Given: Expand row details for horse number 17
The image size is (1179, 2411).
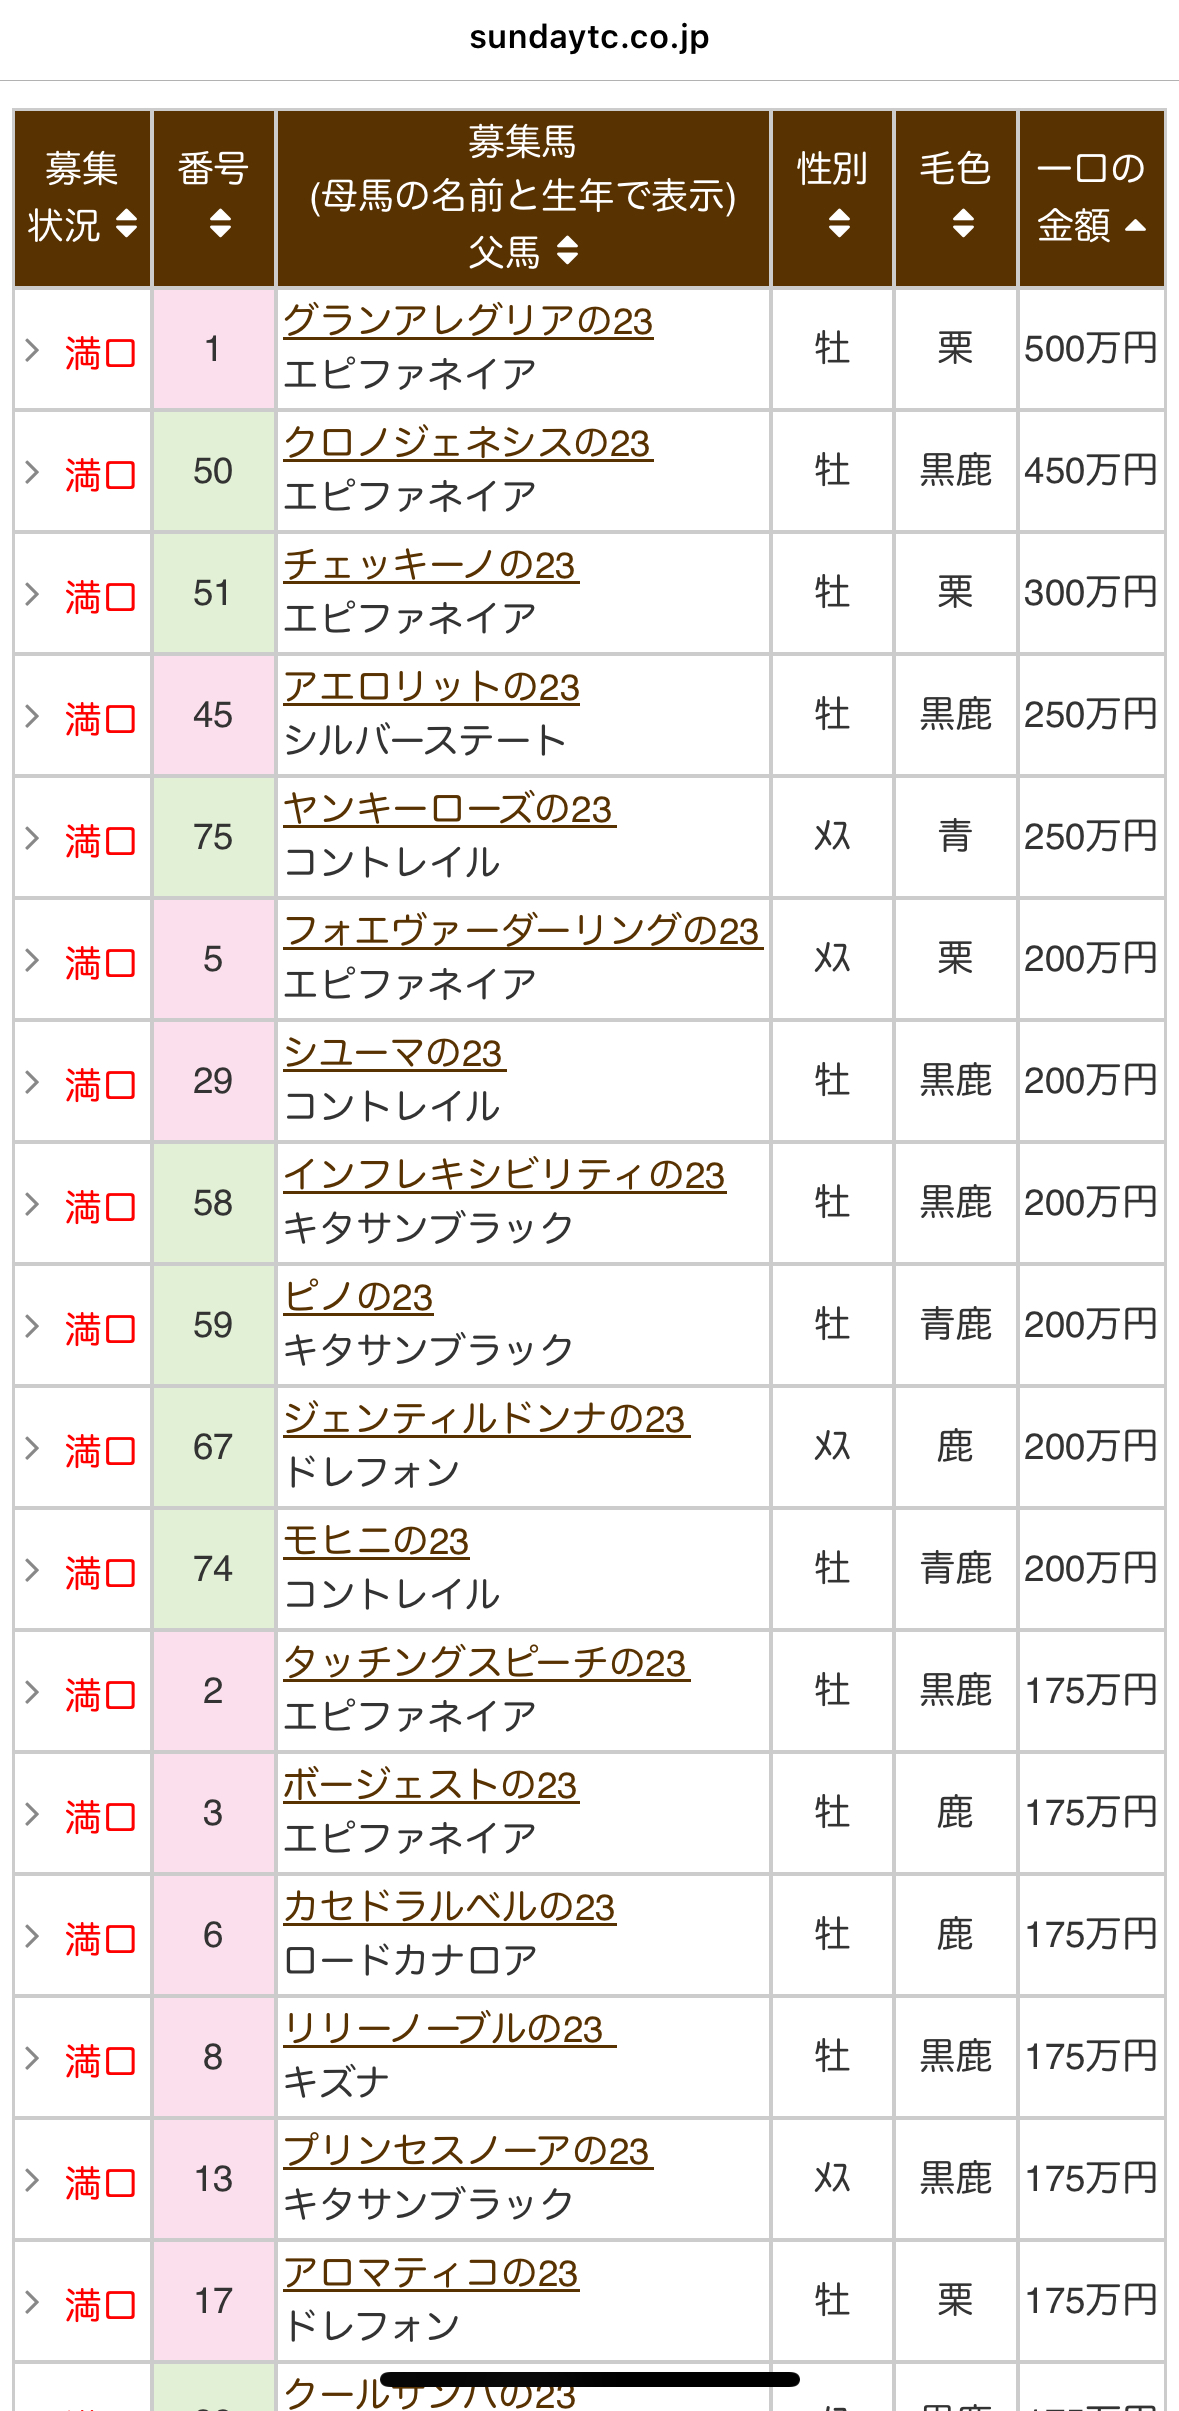Looking at the screenshot, I should [x=32, y=2302].
